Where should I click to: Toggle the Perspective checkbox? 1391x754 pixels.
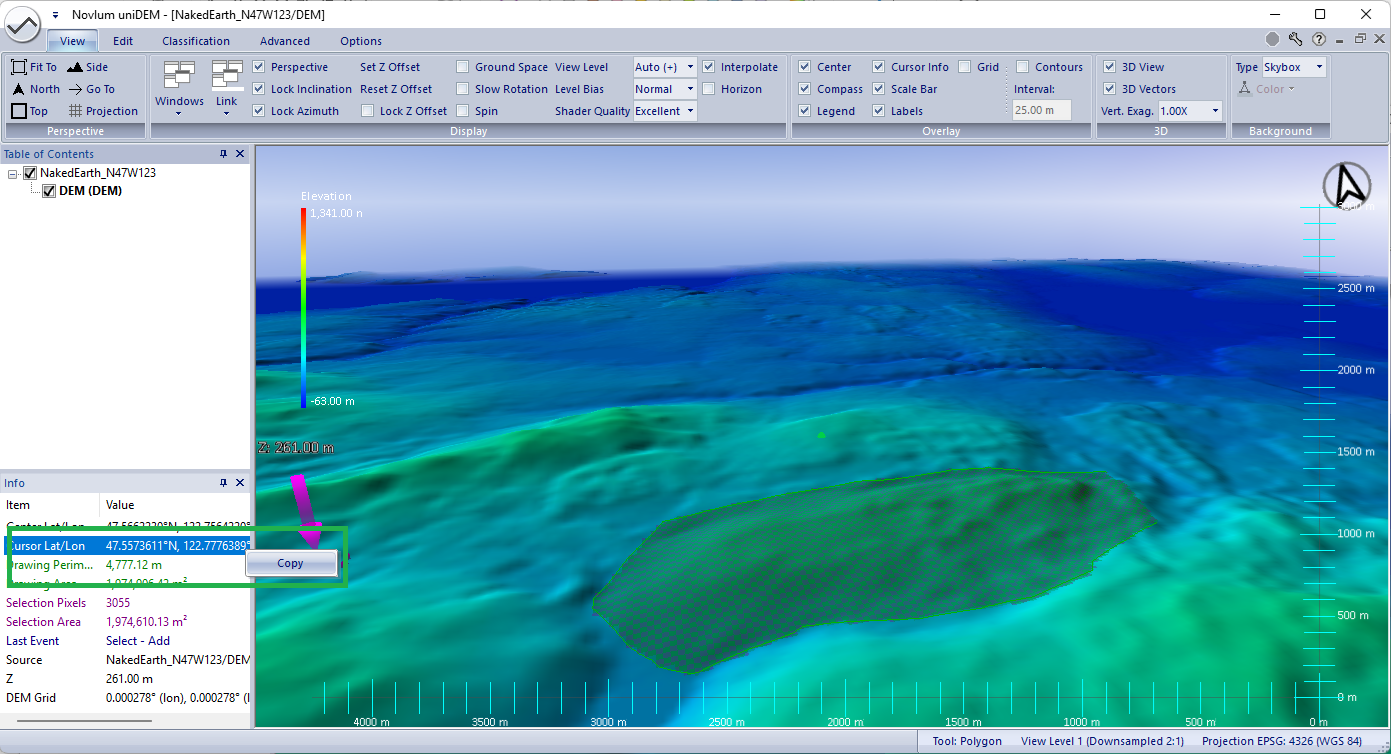[x=259, y=67]
